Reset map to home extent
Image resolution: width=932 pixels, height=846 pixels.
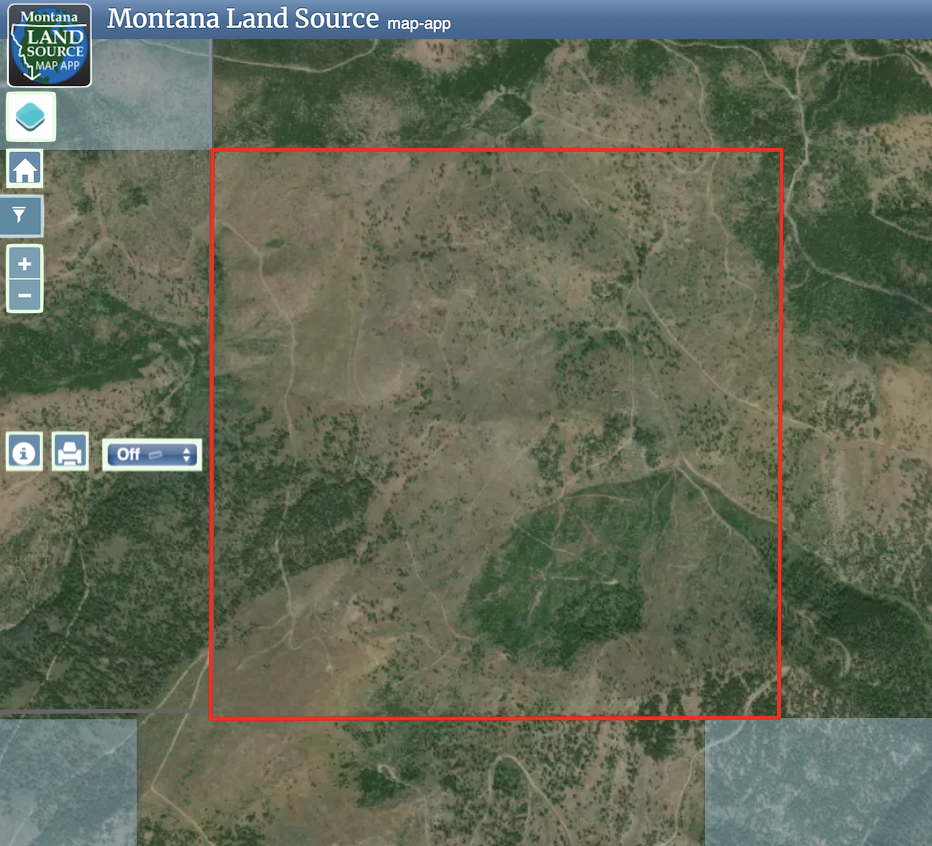(x=25, y=169)
